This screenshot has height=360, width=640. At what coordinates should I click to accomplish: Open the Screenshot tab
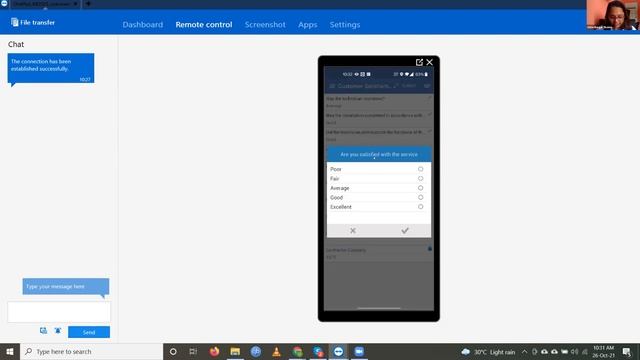(x=265, y=24)
